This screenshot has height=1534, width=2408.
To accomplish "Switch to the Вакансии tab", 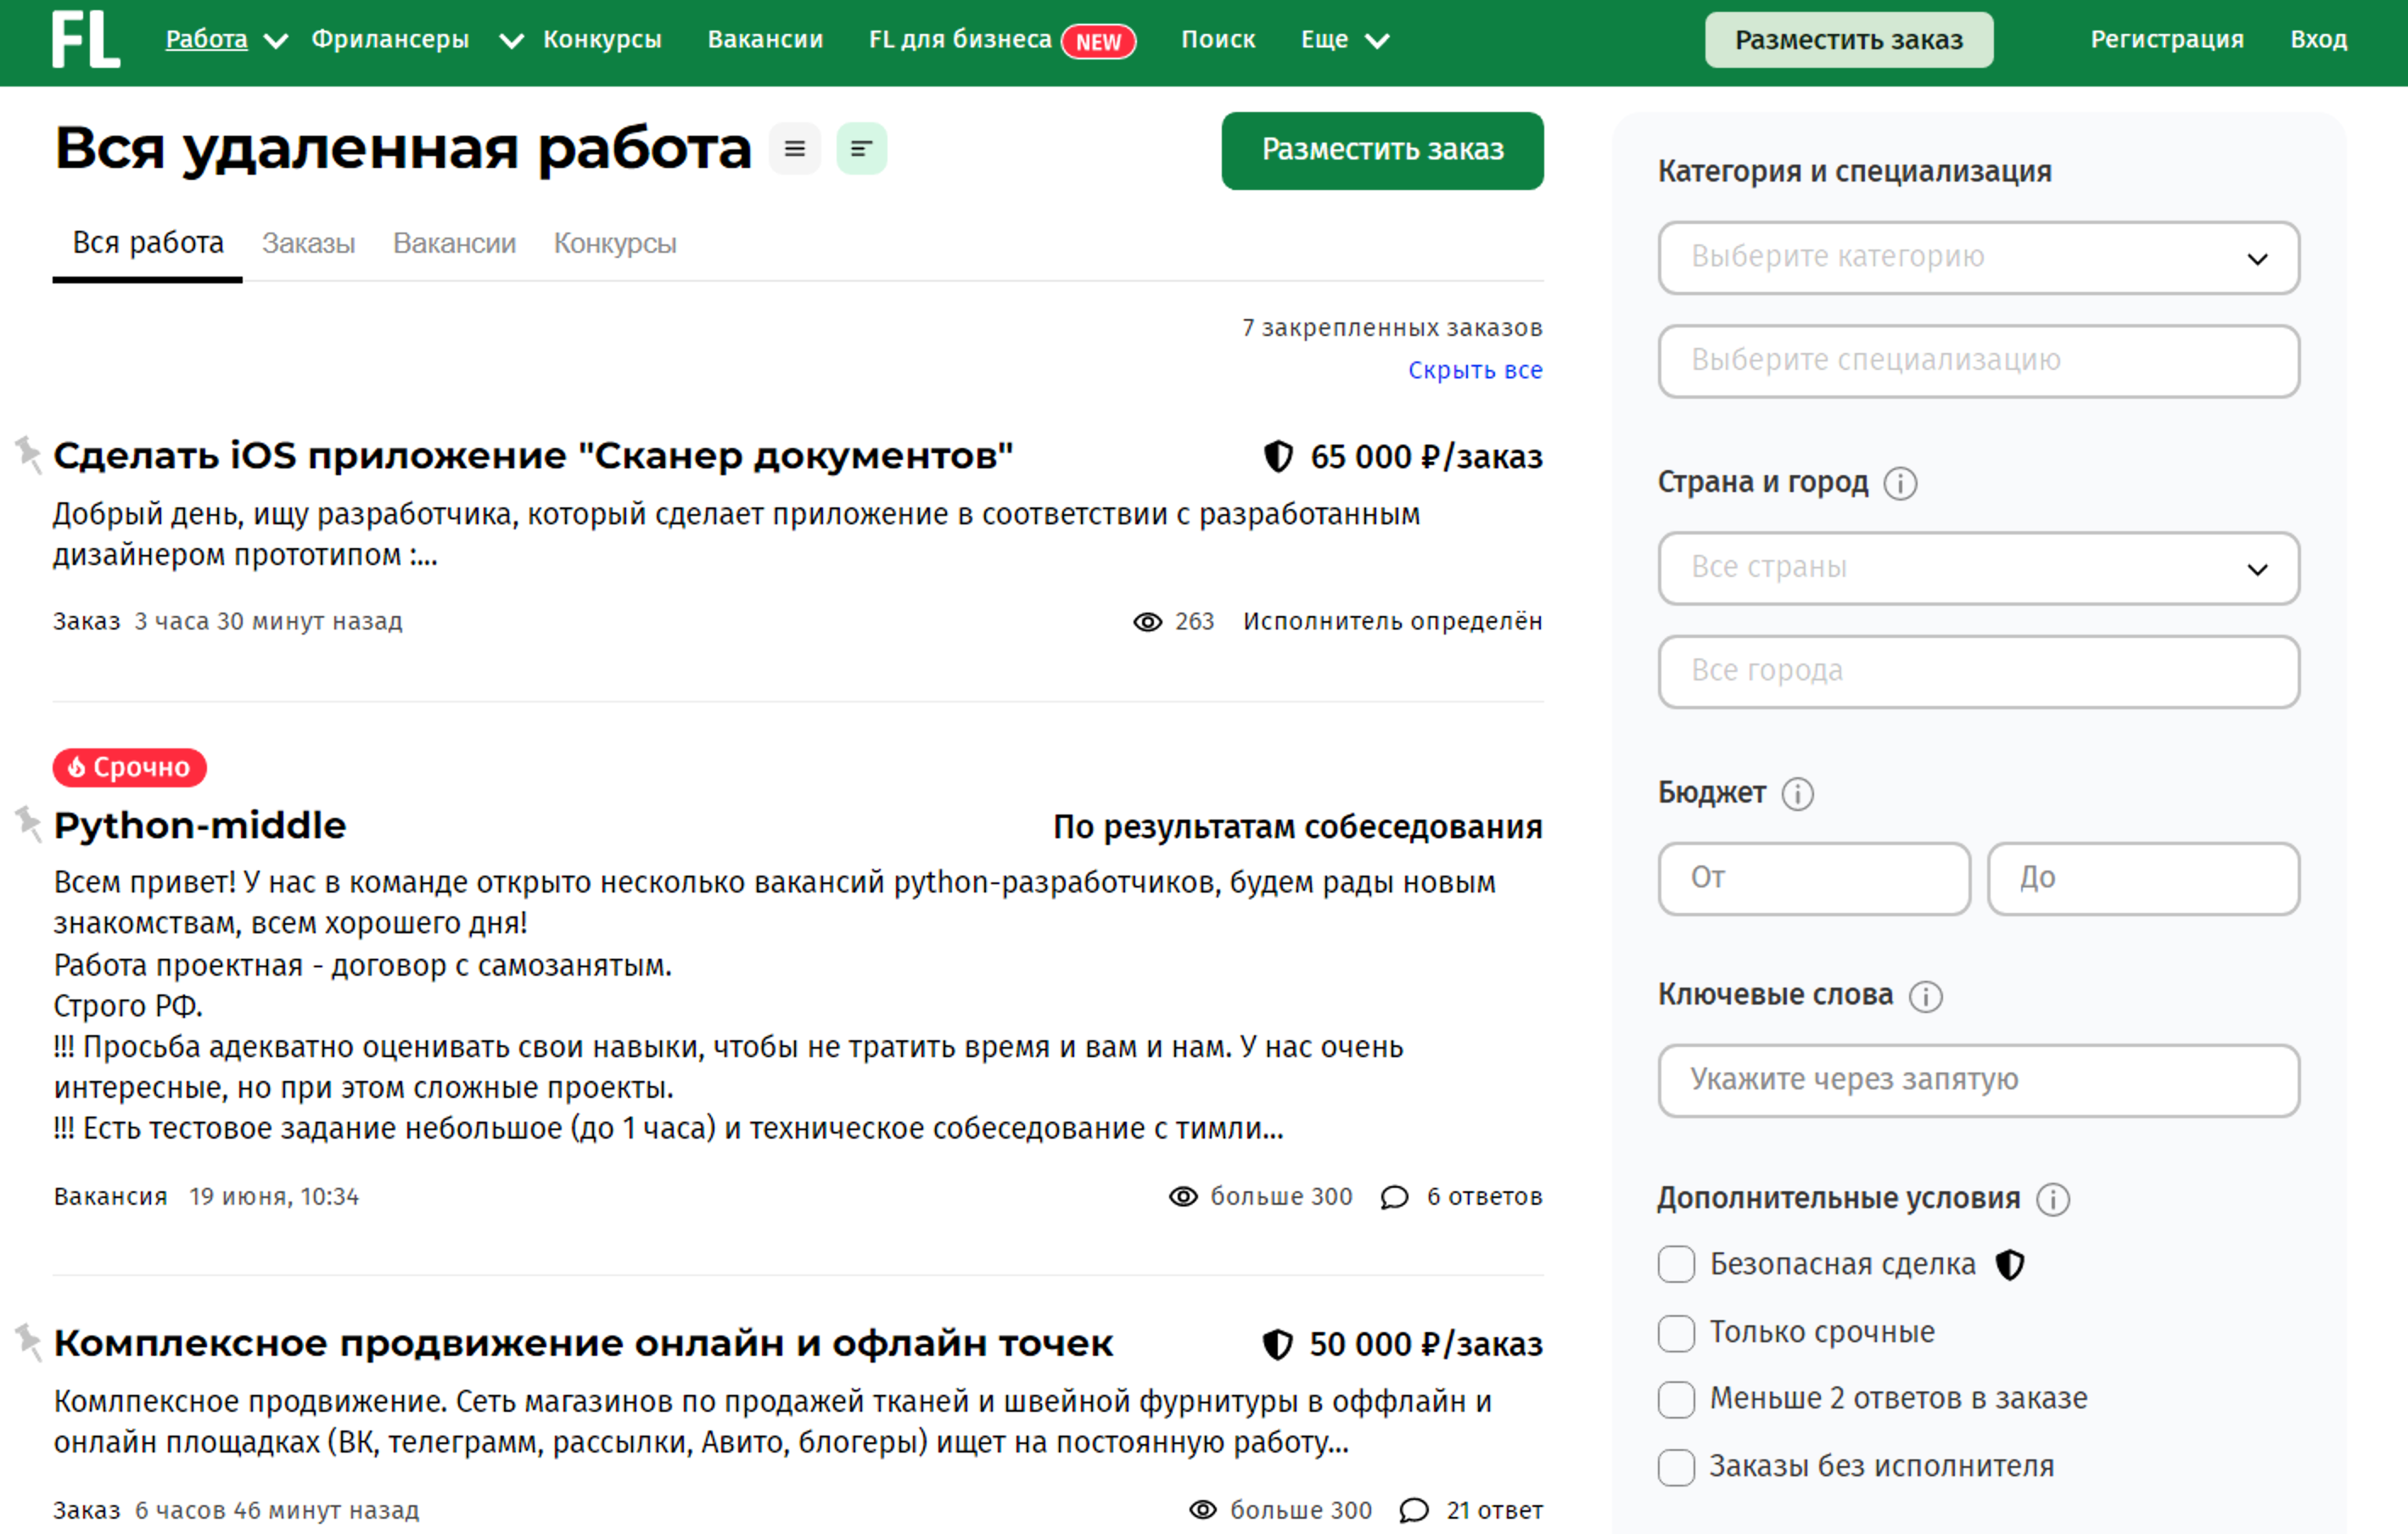I will pyautogui.click(x=454, y=243).
